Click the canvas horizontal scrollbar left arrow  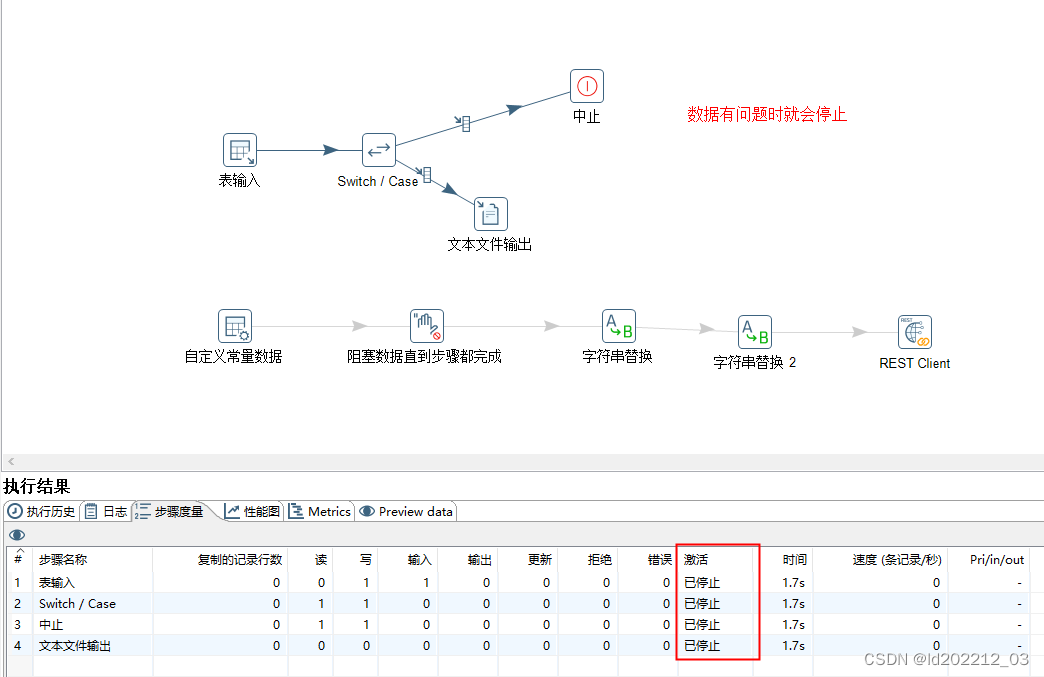point(11,461)
